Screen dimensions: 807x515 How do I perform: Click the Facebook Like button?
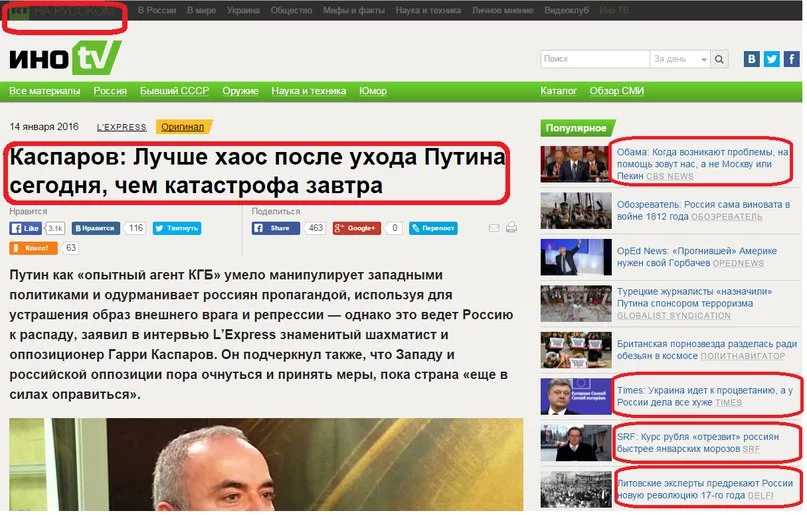click(25, 228)
